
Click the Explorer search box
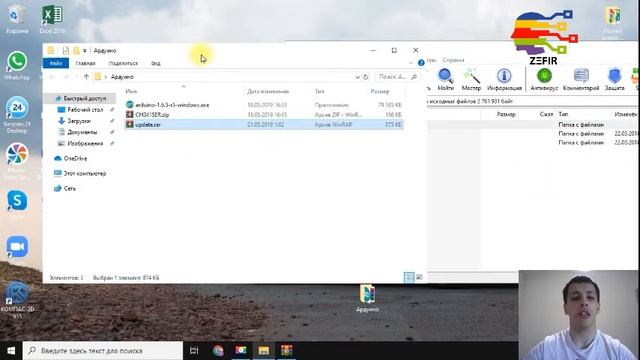(x=397, y=77)
